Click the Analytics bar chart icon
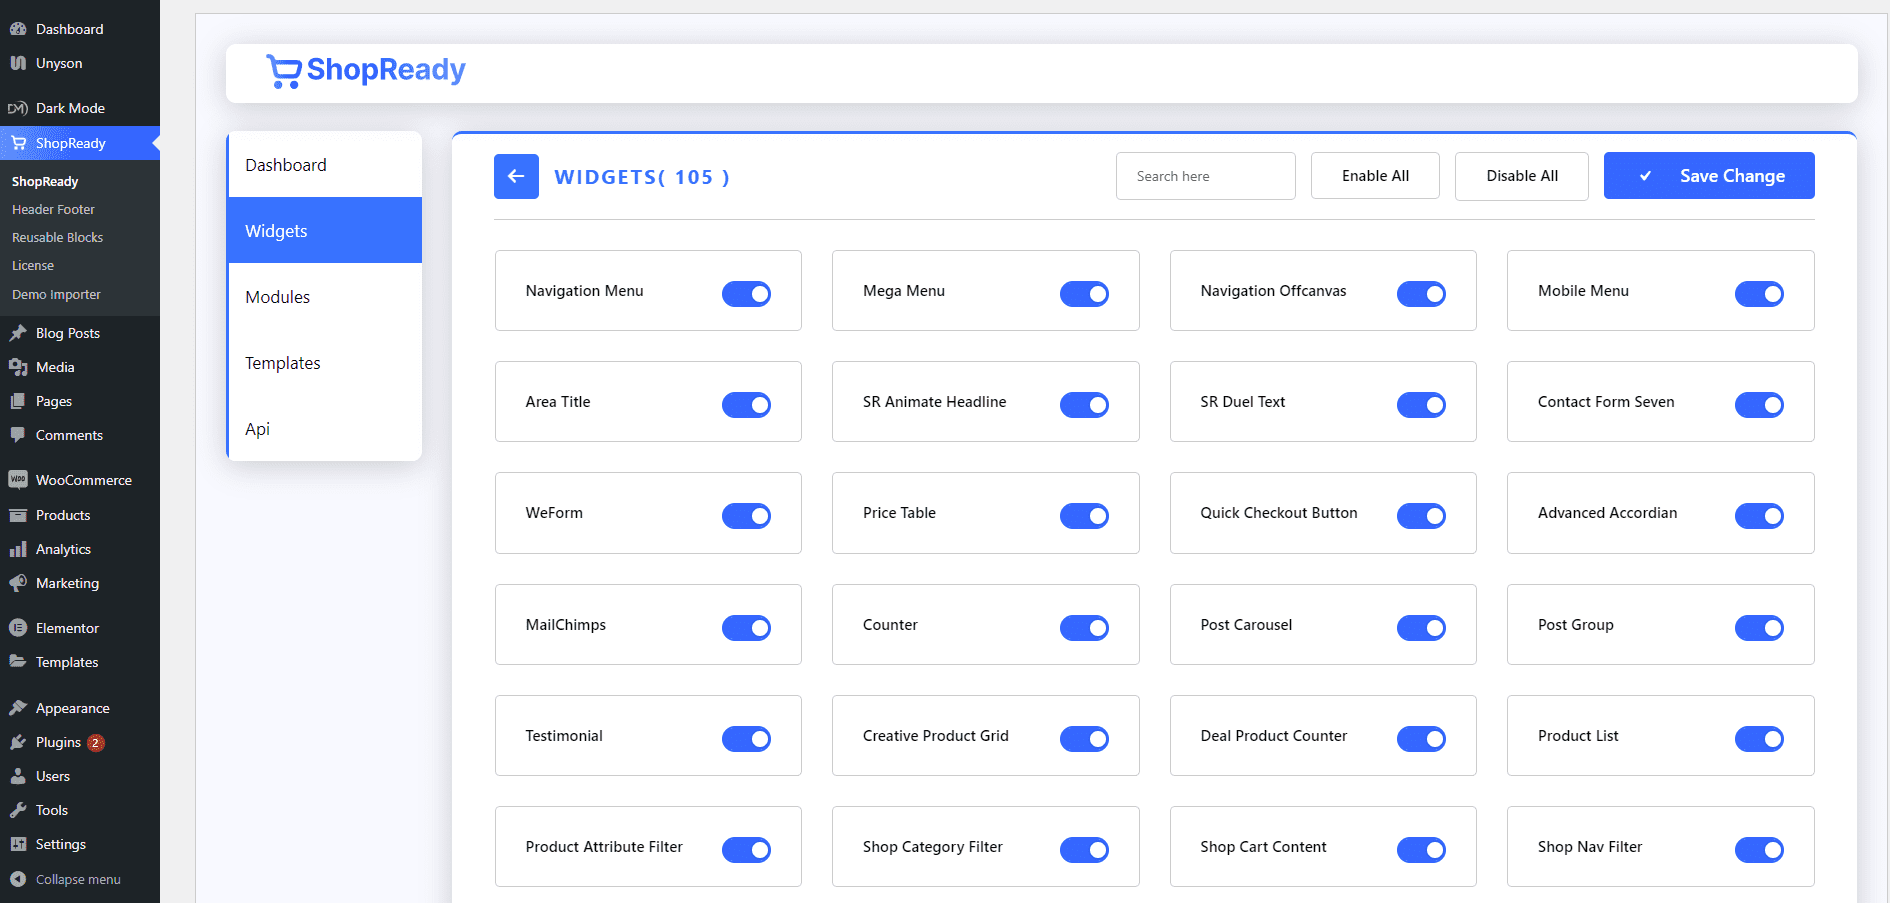1890x903 pixels. coord(18,549)
